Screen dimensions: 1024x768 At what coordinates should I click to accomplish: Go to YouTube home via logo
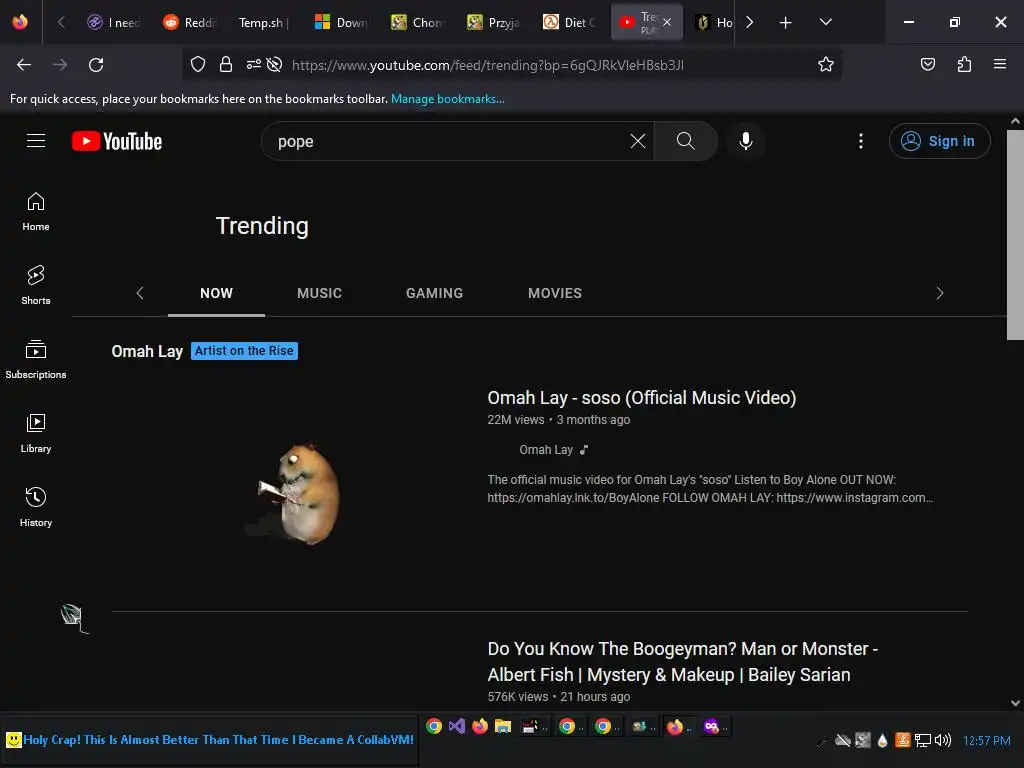pyautogui.click(x=117, y=141)
